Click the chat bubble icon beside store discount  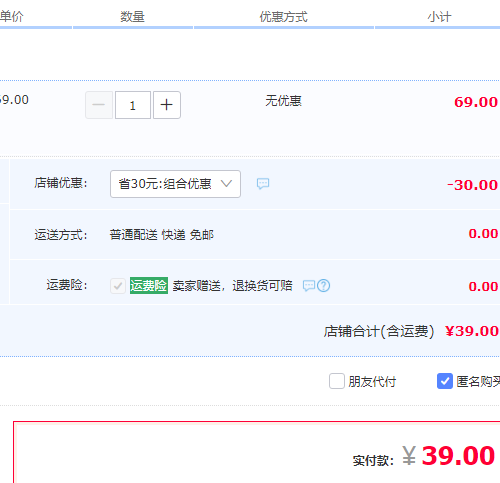coord(263,184)
